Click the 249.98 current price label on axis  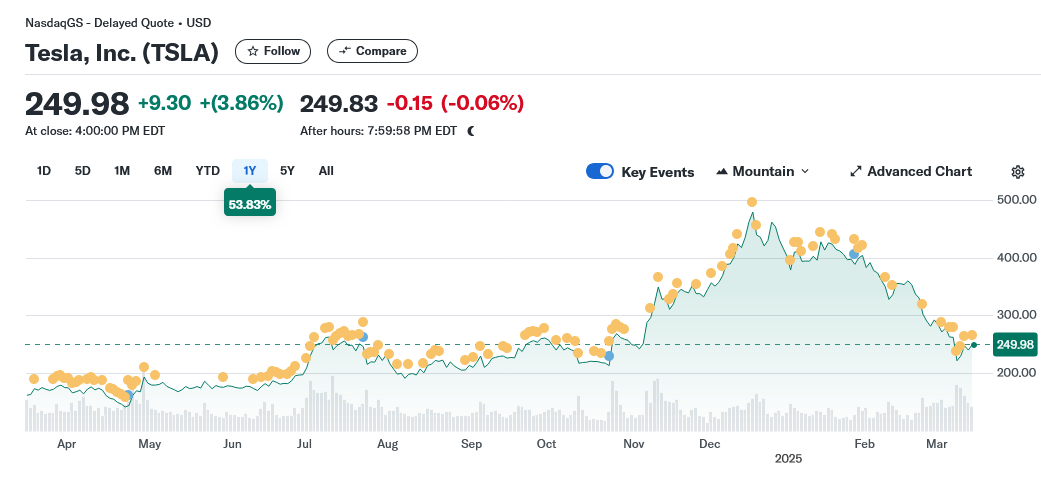pos(1015,345)
